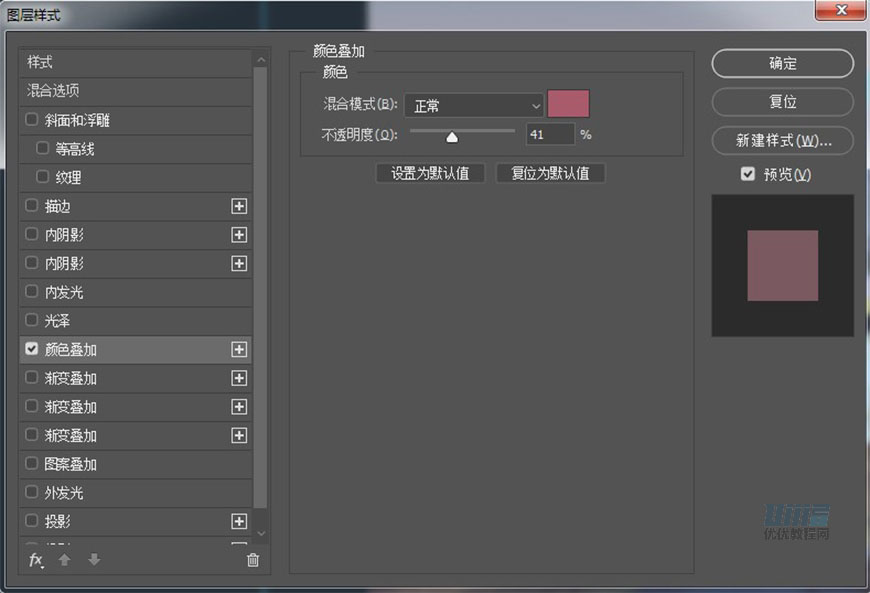Open the 混合模式 dropdown showing 正常
870x593 pixels.
[474, 105]
